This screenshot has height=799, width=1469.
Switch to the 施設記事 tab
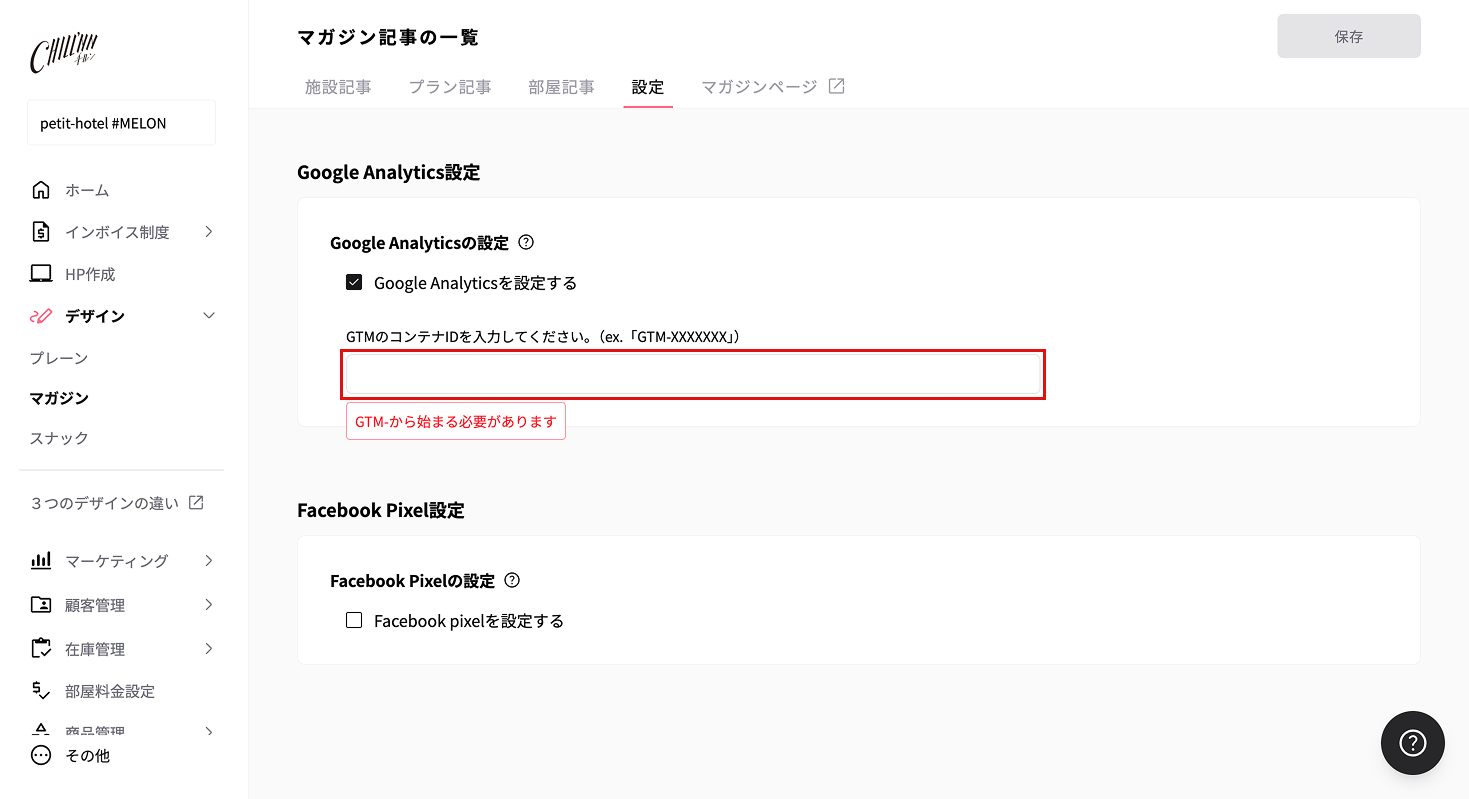tap(338, 87)
